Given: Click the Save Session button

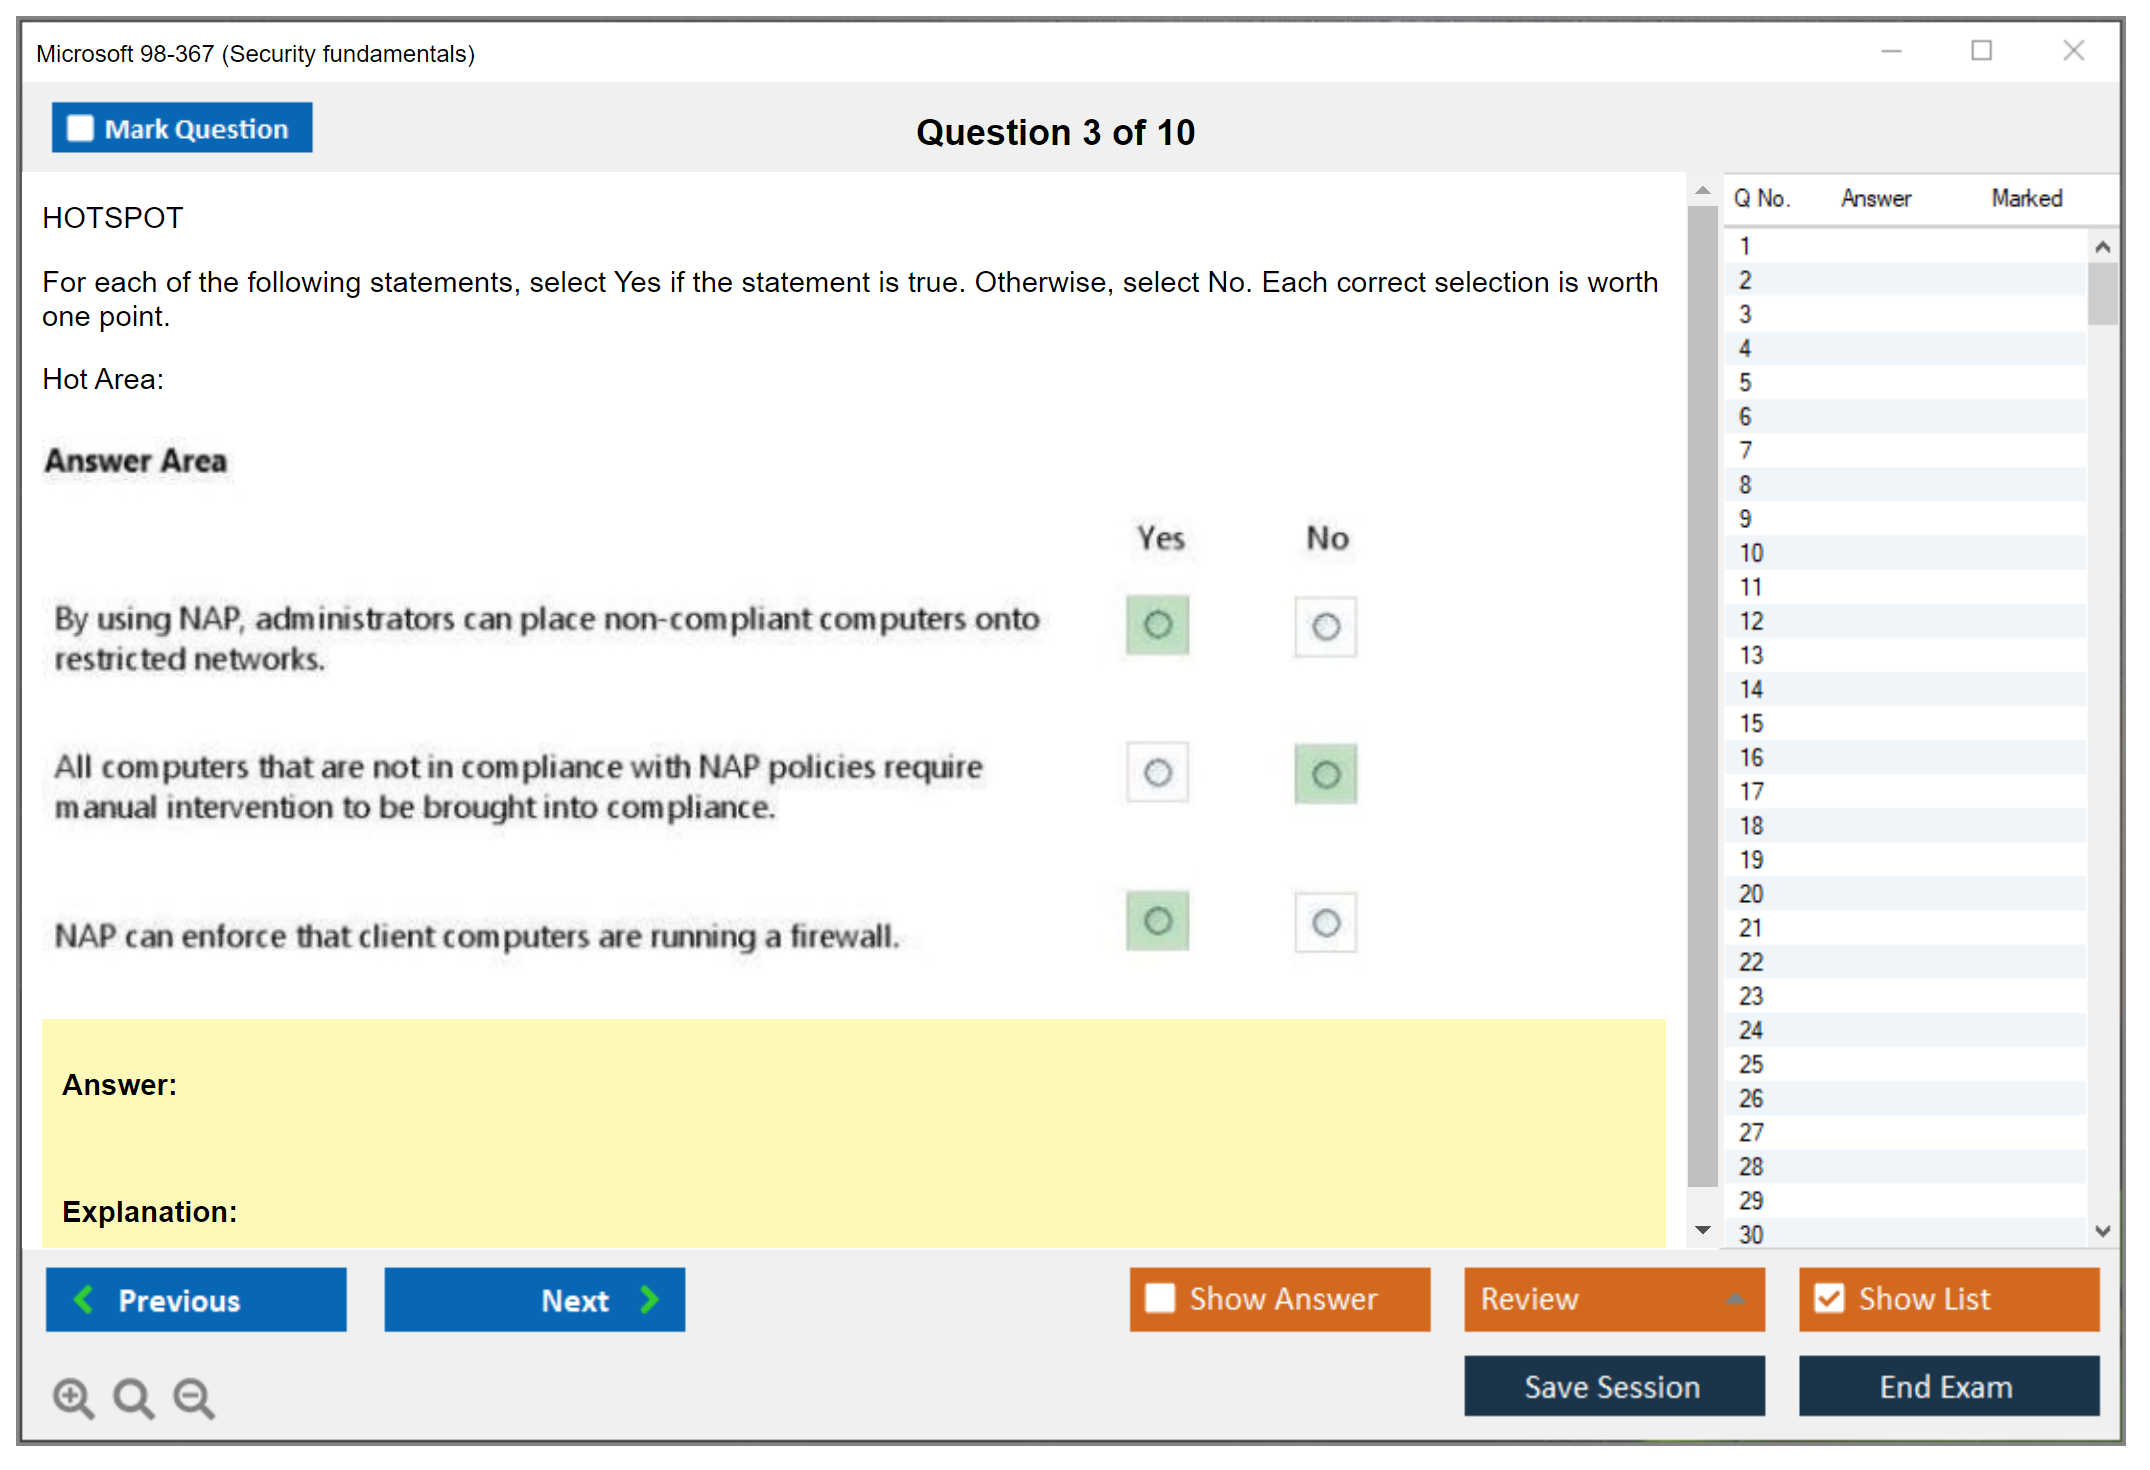Looking at the screenshot, I should pos(1613,1386).
